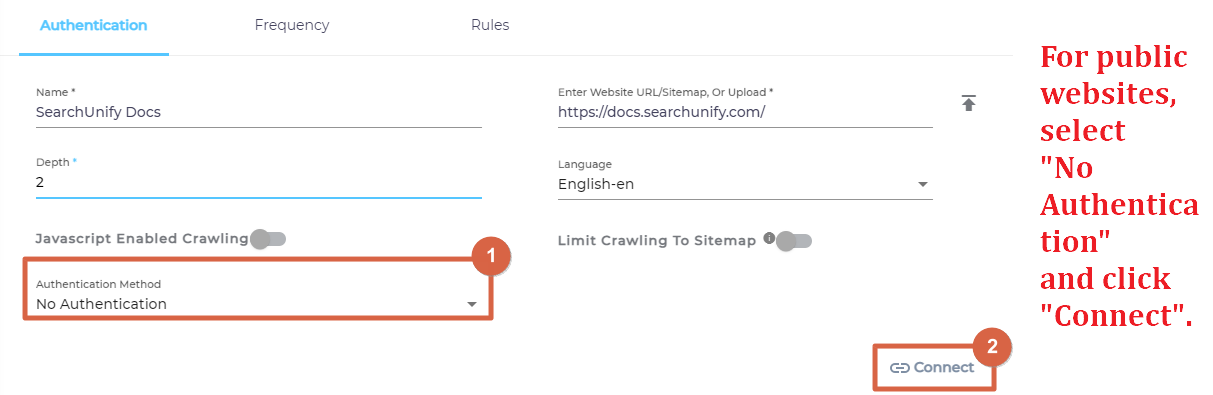Go to the Authentication tab
The image size is (1213, 395).
[94, 25]
